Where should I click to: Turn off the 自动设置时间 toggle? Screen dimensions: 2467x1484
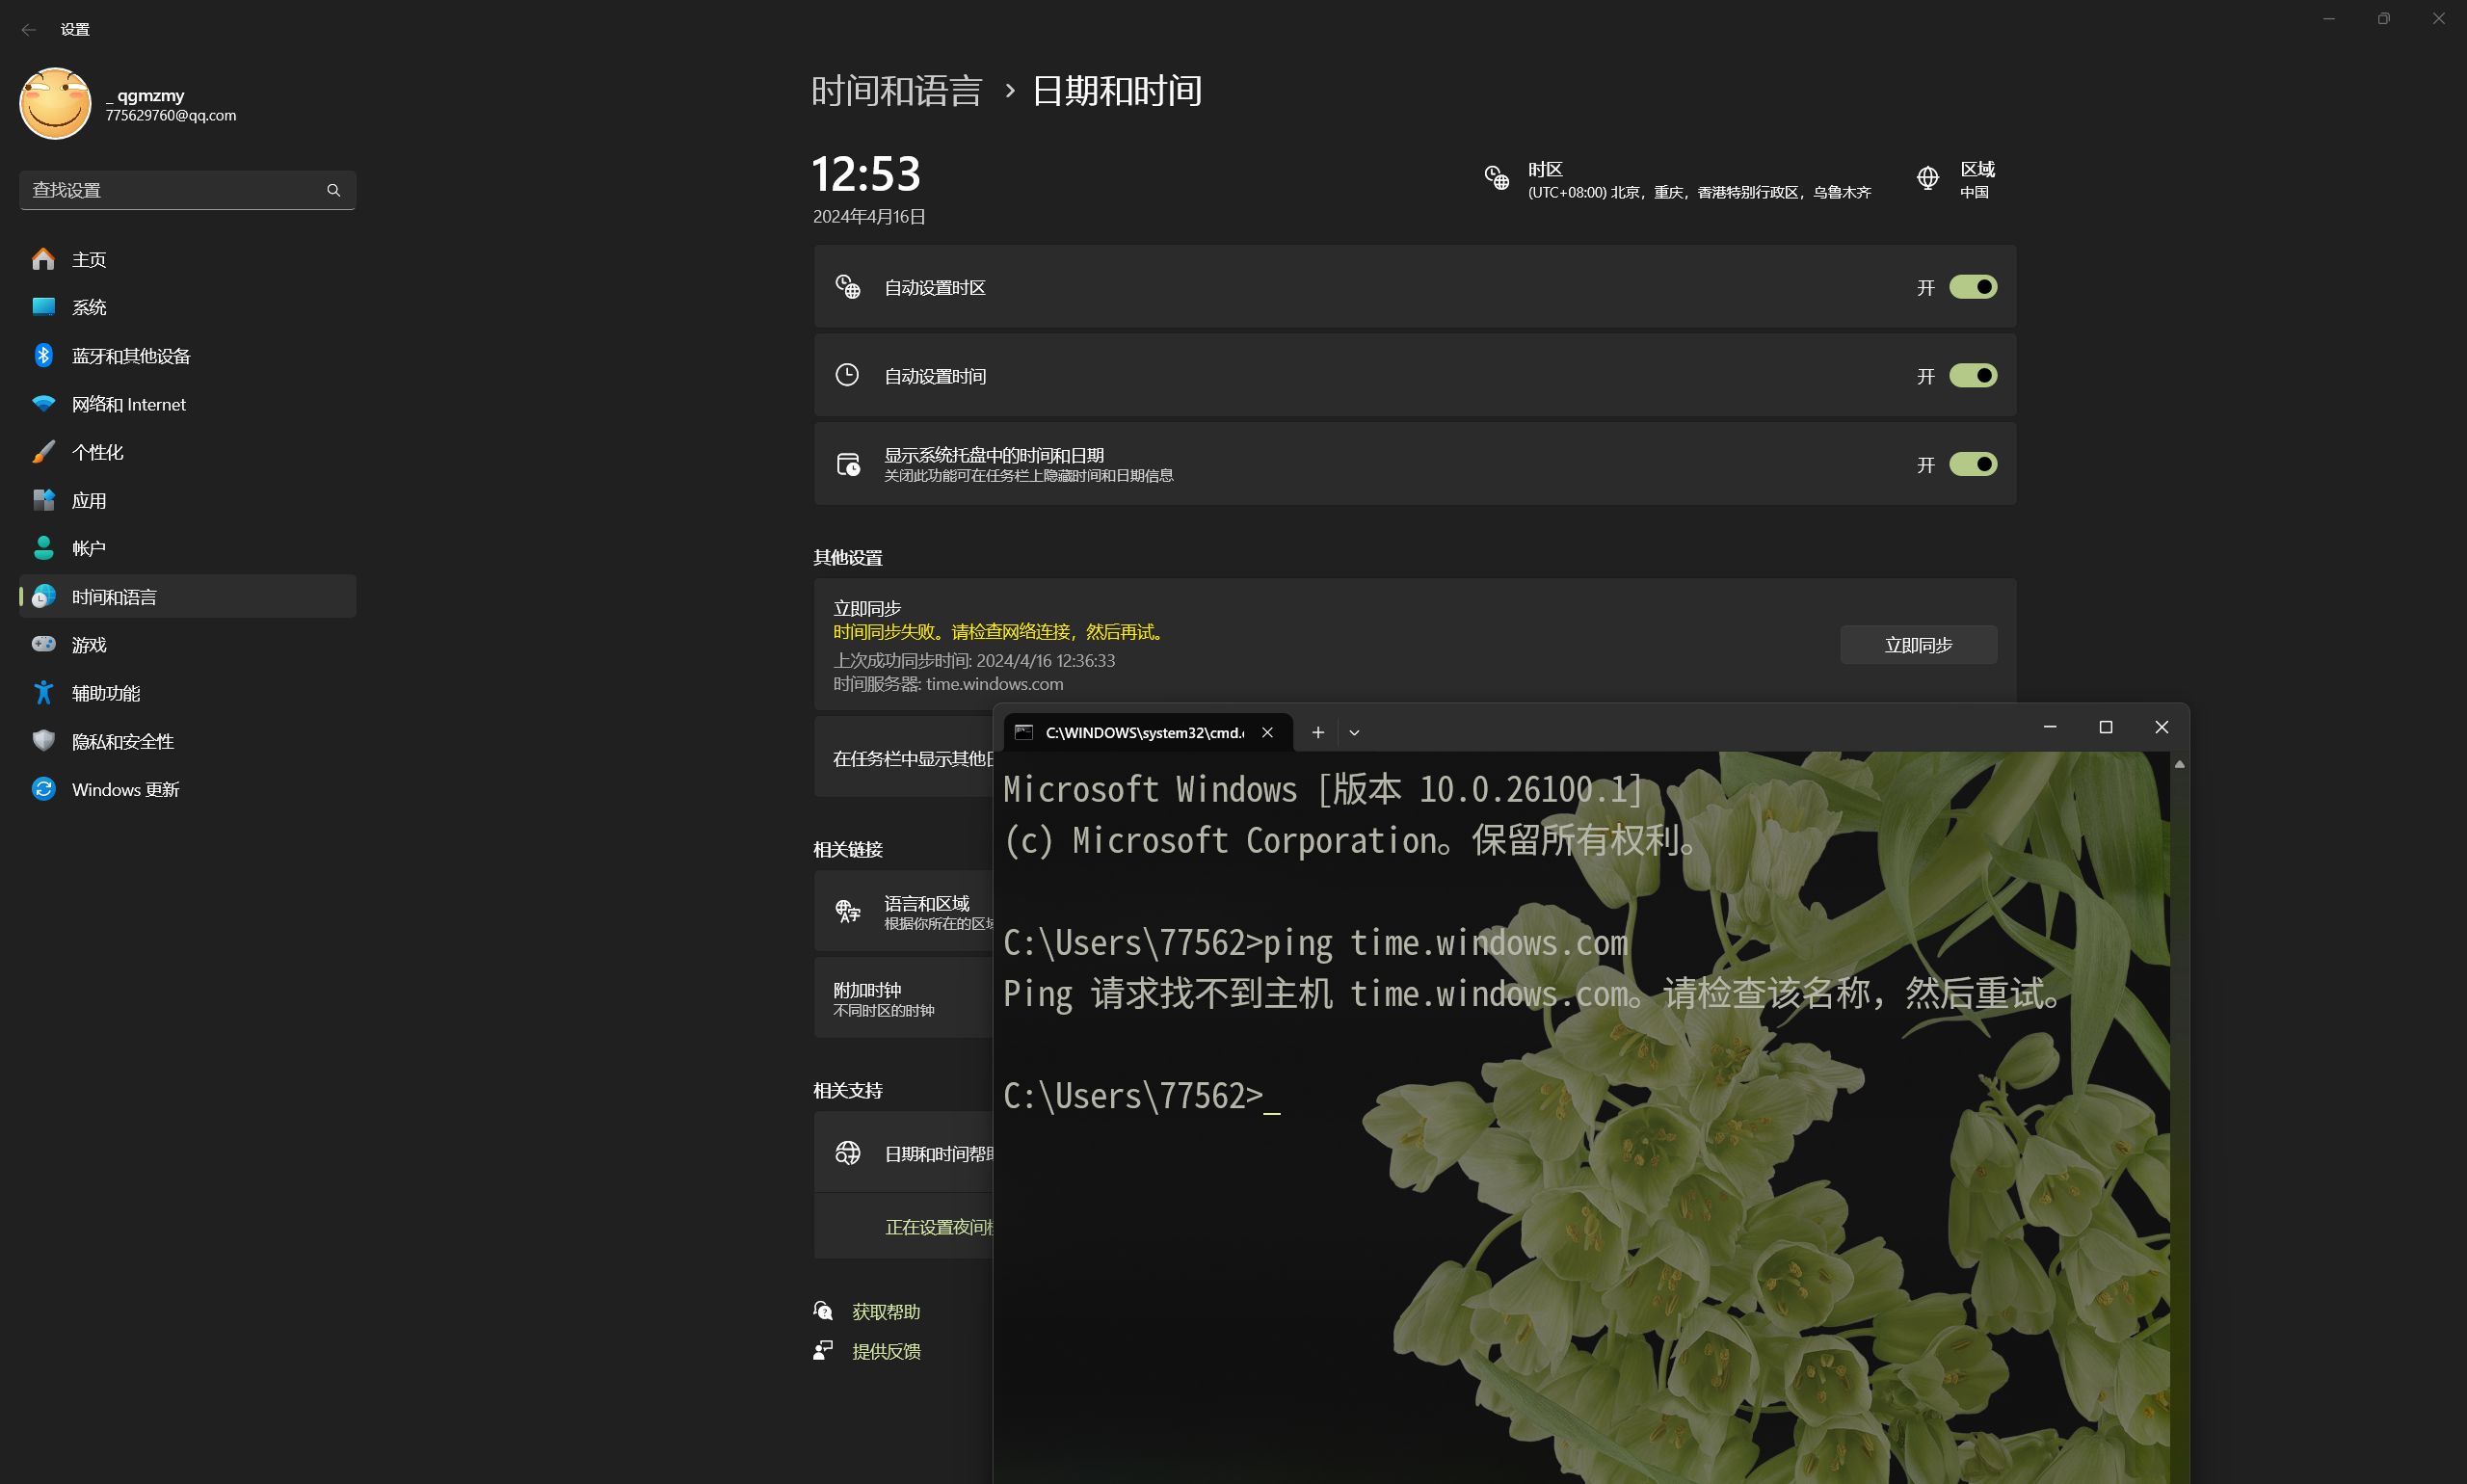pyautogui.click(x=1973, y=376)
